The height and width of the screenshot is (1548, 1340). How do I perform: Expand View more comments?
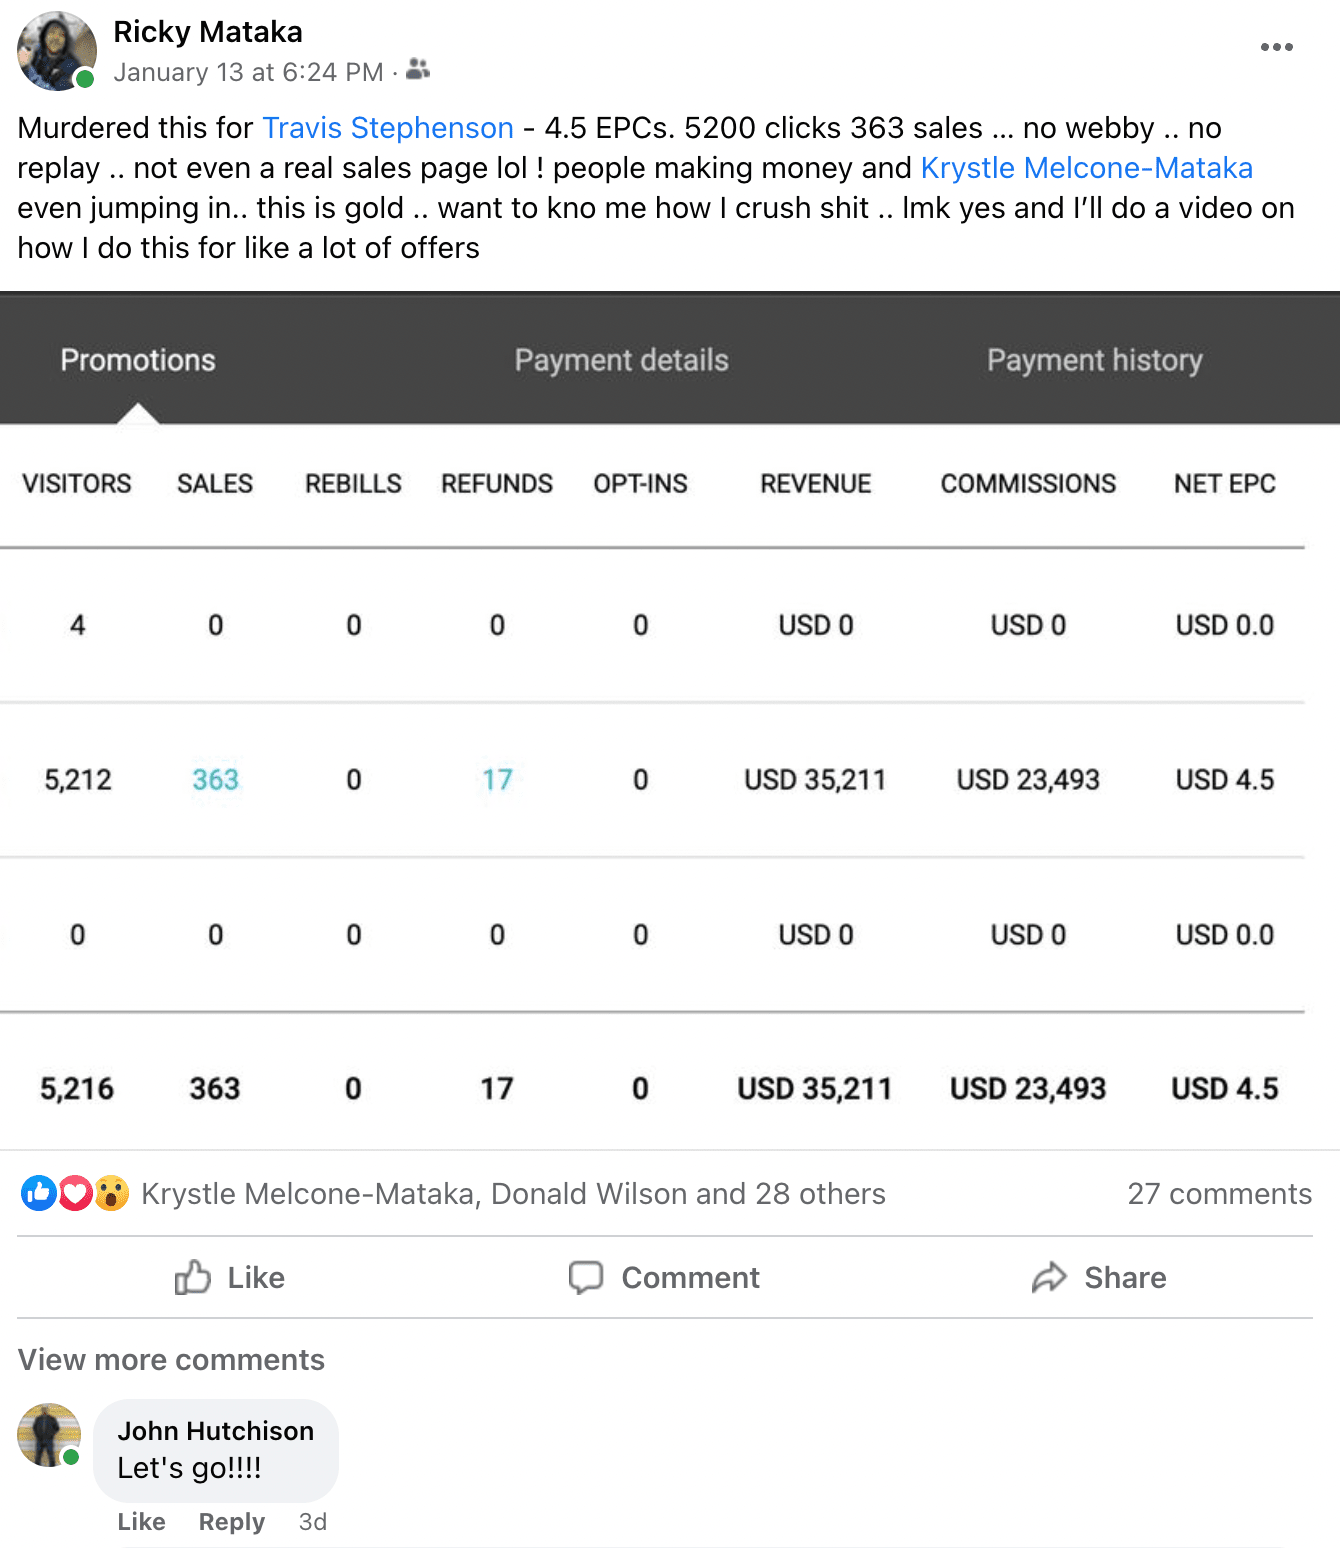click(171, 1360)
